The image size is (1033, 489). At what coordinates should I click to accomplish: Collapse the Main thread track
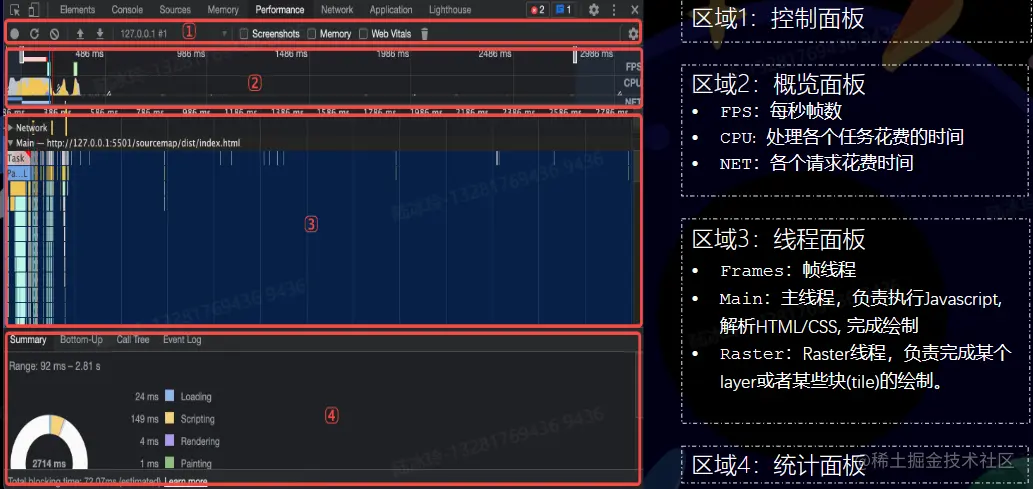(11, 142)
